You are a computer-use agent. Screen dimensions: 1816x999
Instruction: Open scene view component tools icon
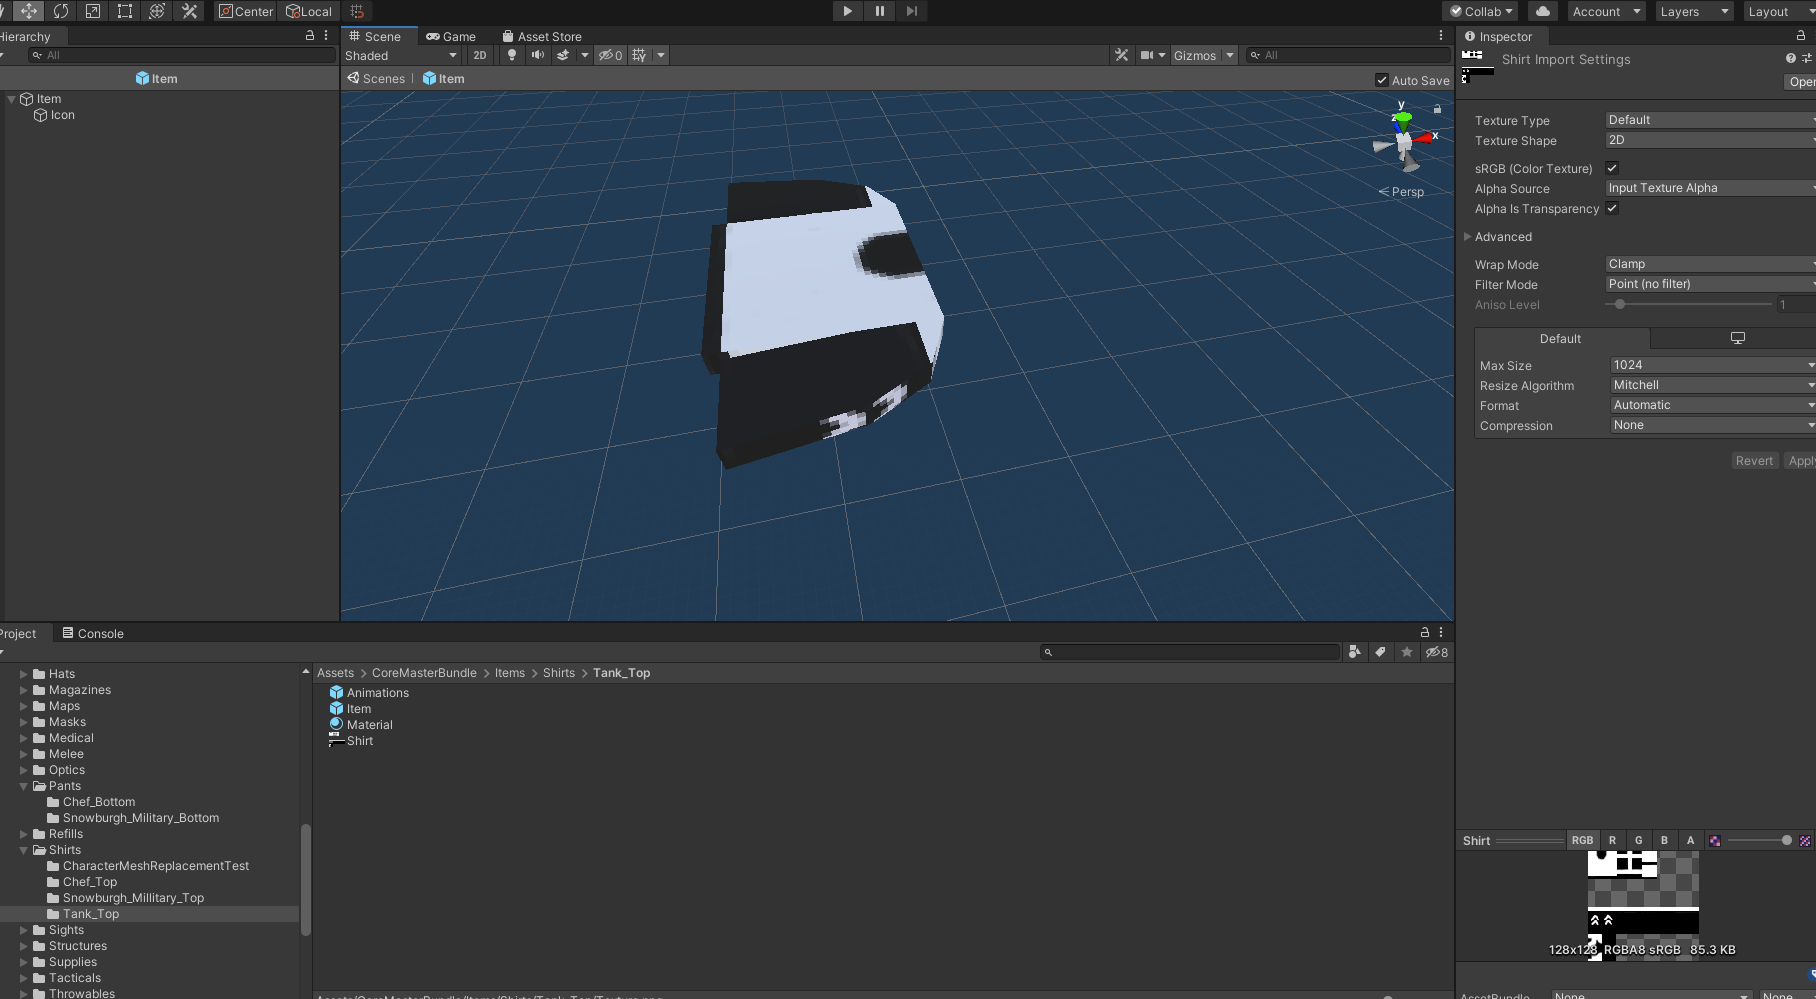point(1121,55)
